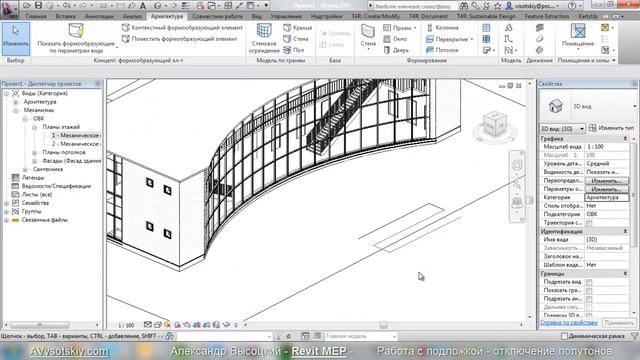Click the help question mark icon
This screenshot has height=360, width=640.
click(572, 6)
